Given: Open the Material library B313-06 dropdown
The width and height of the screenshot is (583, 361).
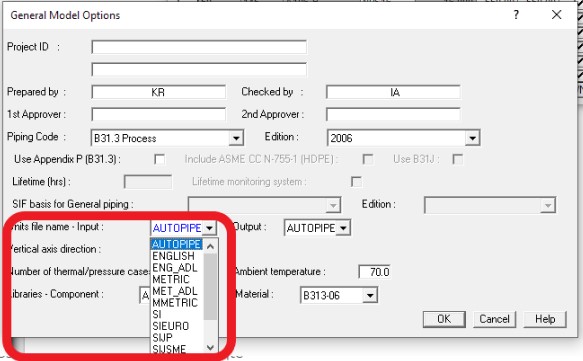Looking at the screenshot, I should tap(370, 296).
